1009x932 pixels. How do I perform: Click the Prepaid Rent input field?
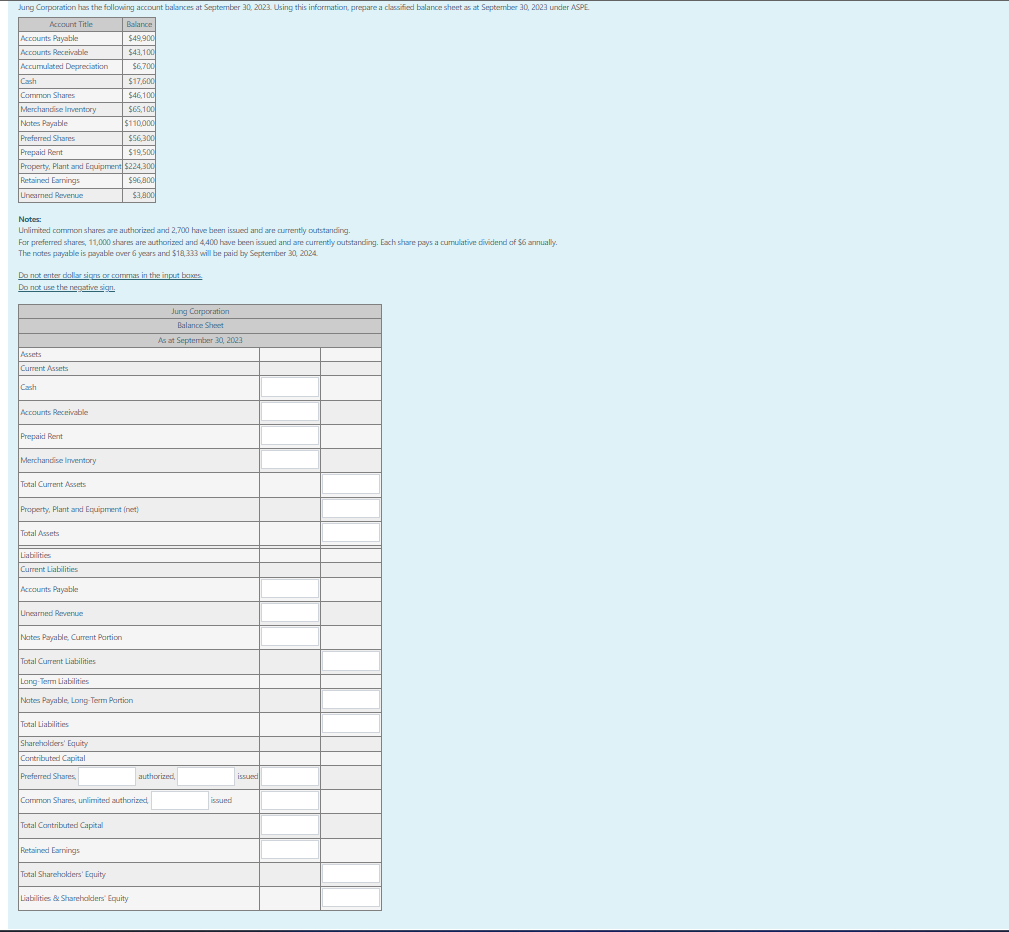[289, 435]
